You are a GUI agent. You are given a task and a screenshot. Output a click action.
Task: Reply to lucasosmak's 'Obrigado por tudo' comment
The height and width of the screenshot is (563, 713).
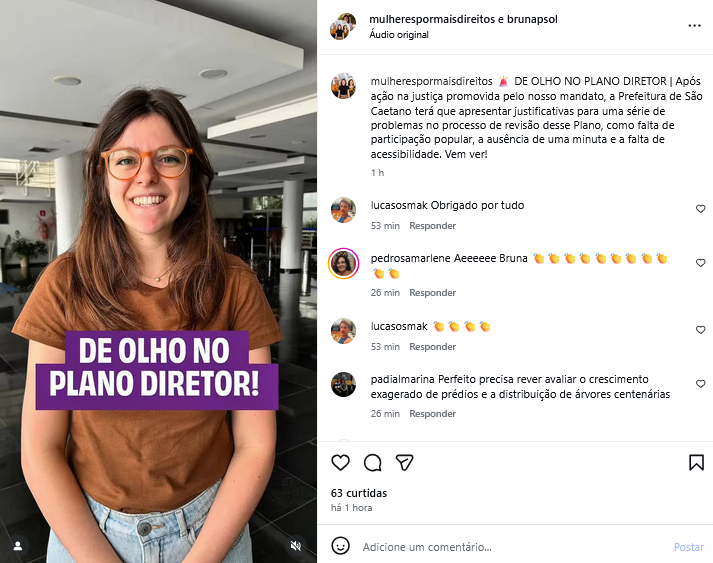[x=432, y=226]
